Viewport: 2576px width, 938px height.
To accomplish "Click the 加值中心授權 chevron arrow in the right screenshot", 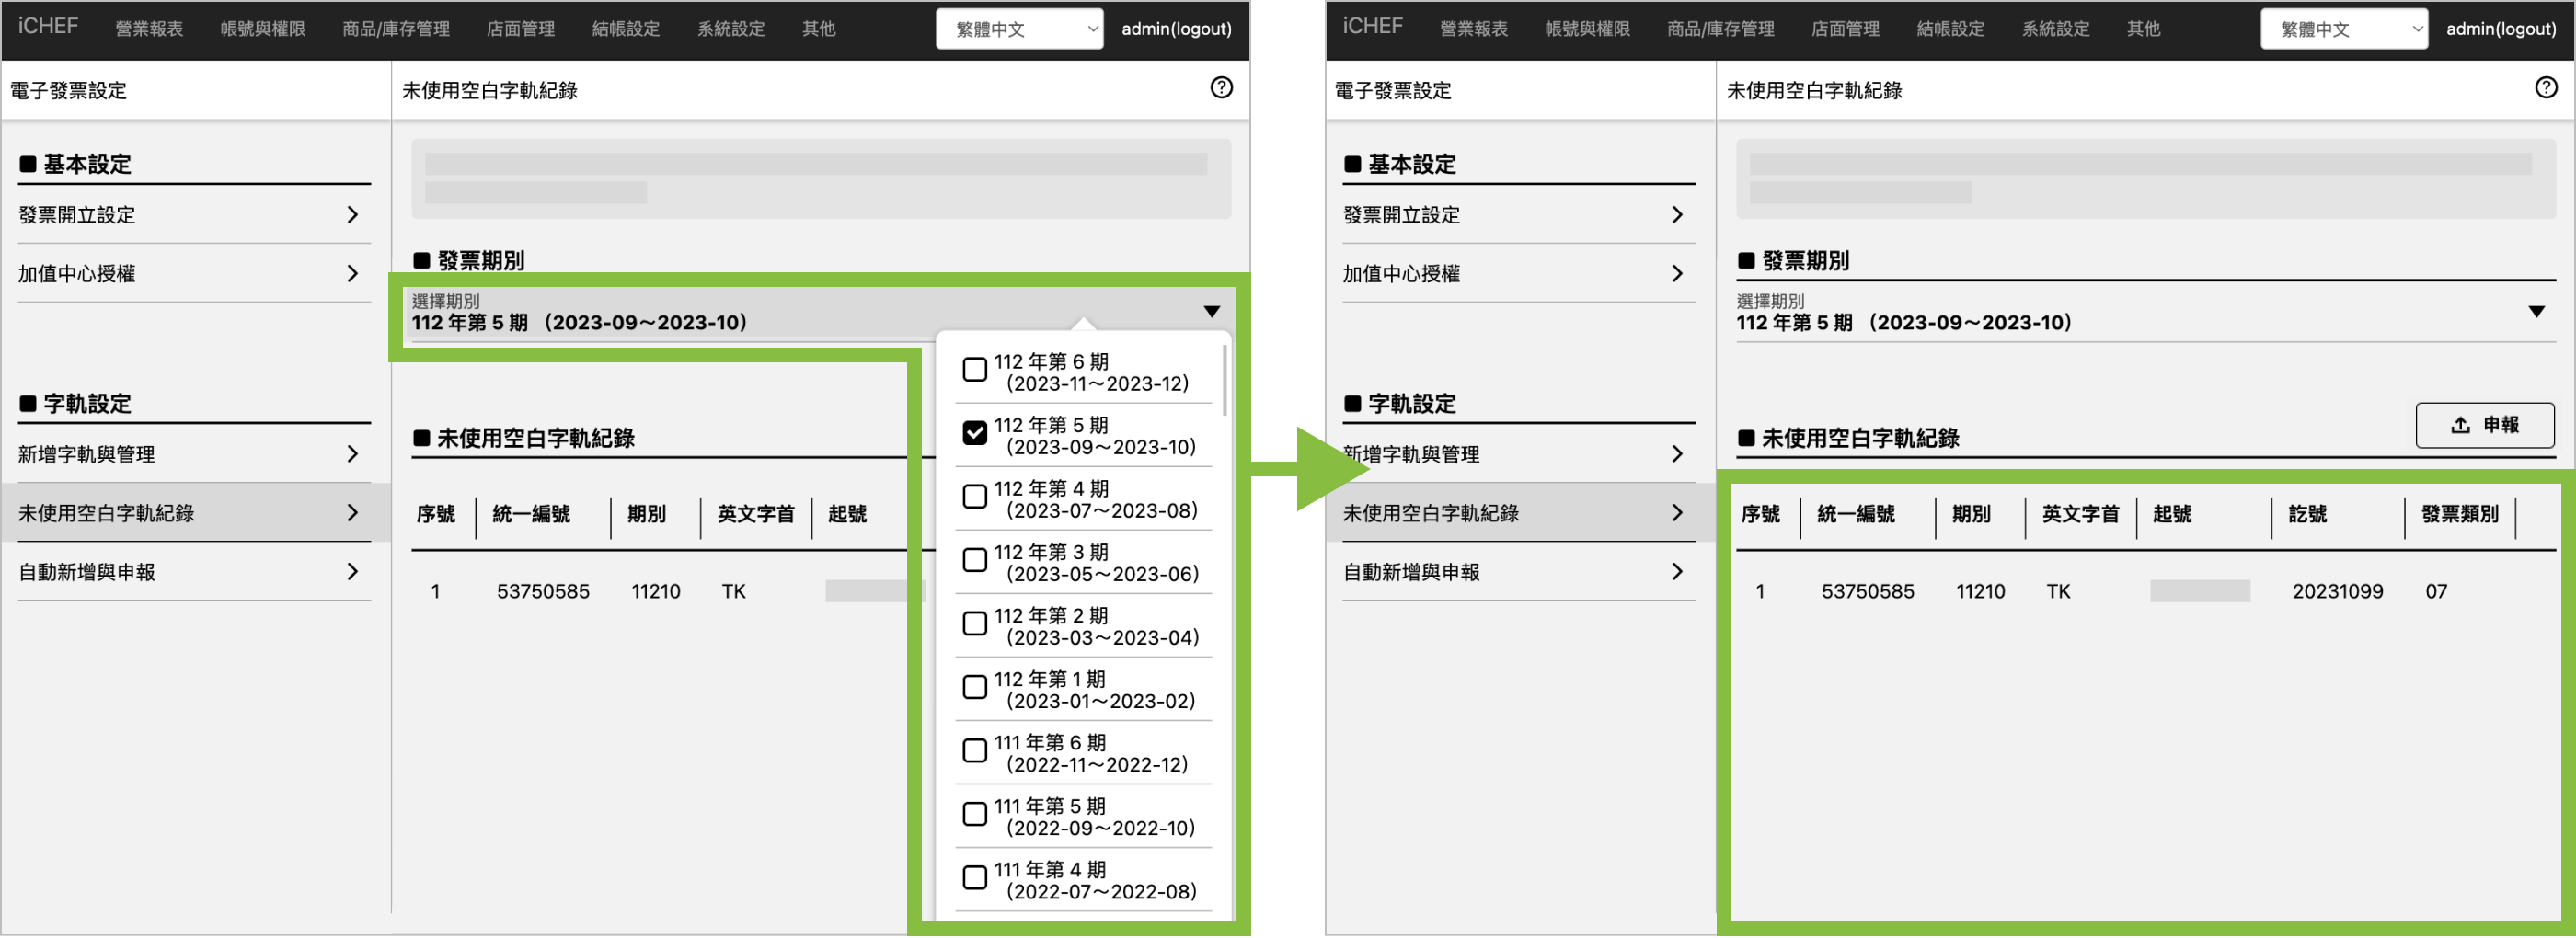I will coord(1676,274).
